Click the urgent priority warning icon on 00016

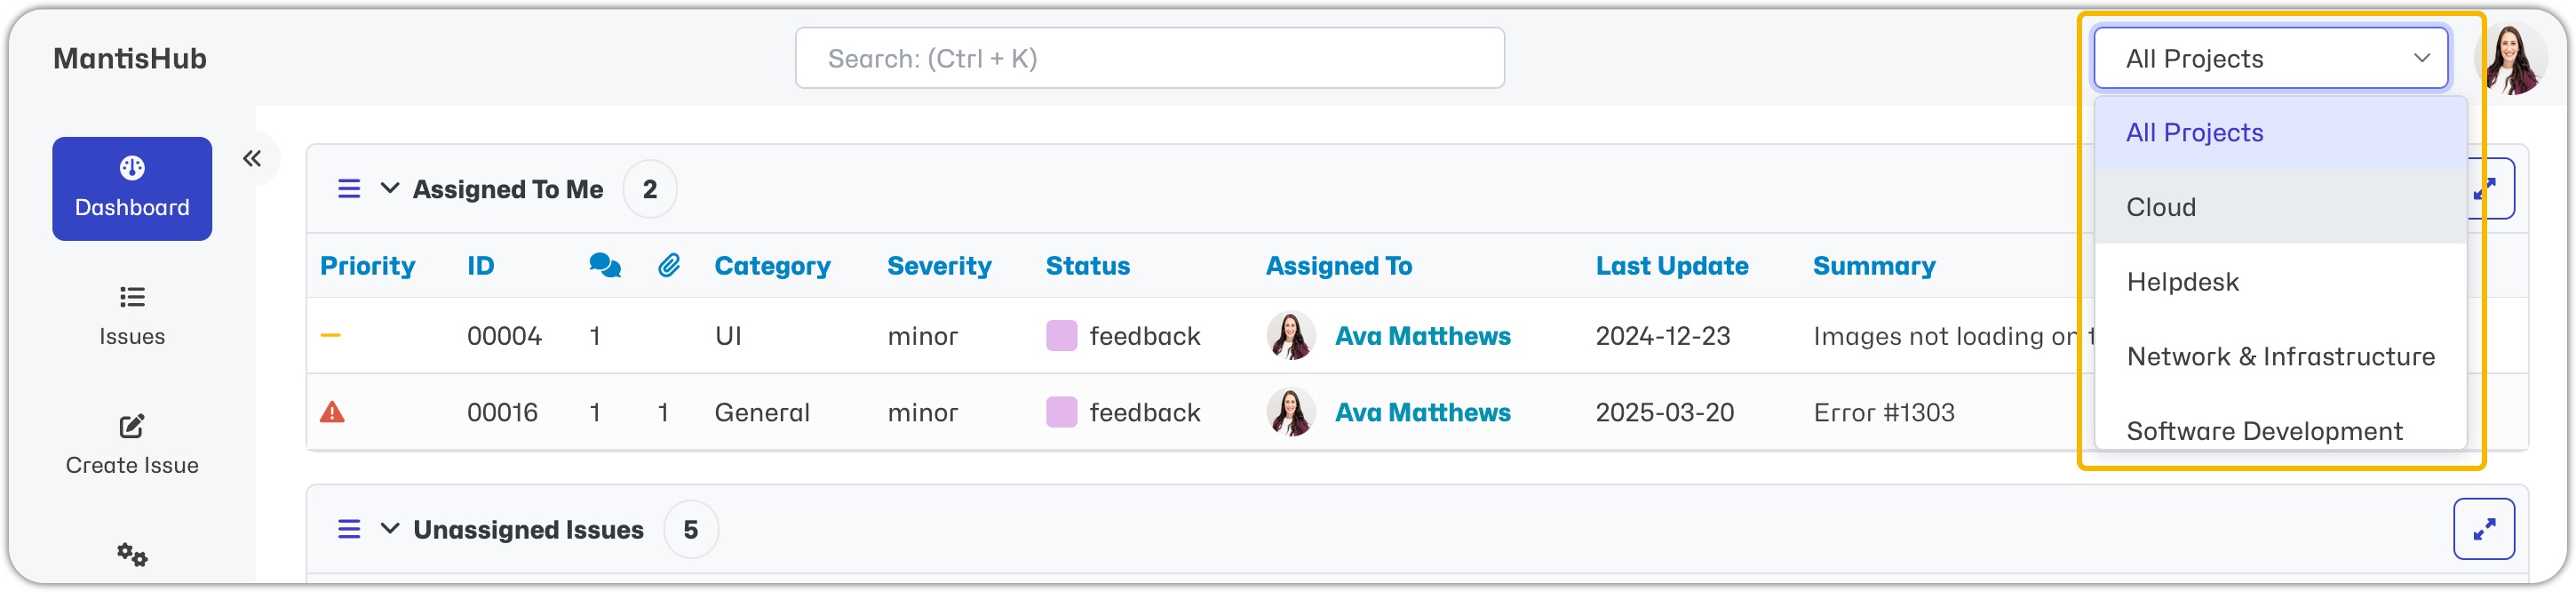click(332, 412)
